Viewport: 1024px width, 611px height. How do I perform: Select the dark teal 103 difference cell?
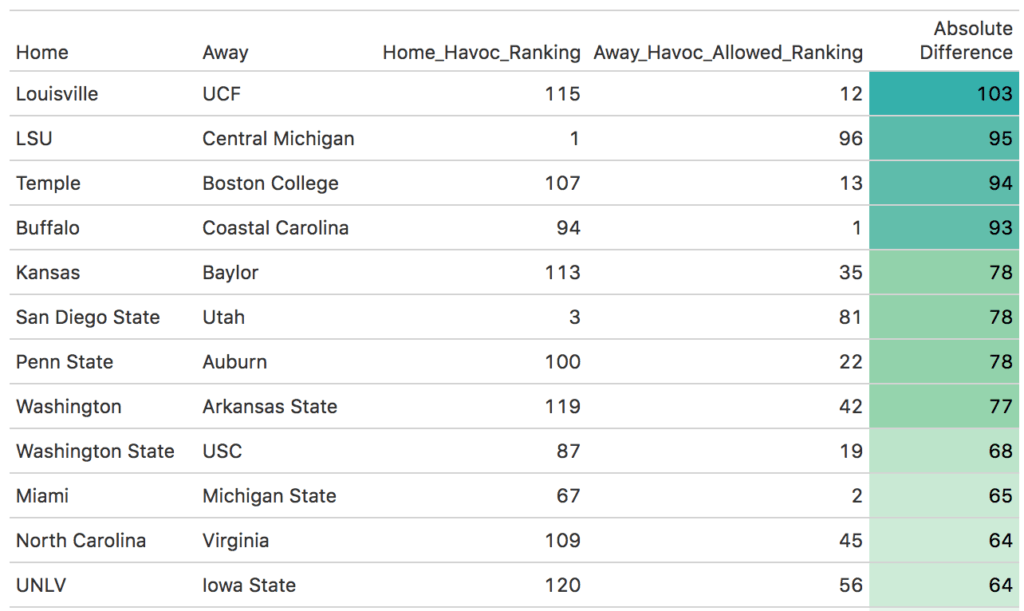(x=944, y=94)
